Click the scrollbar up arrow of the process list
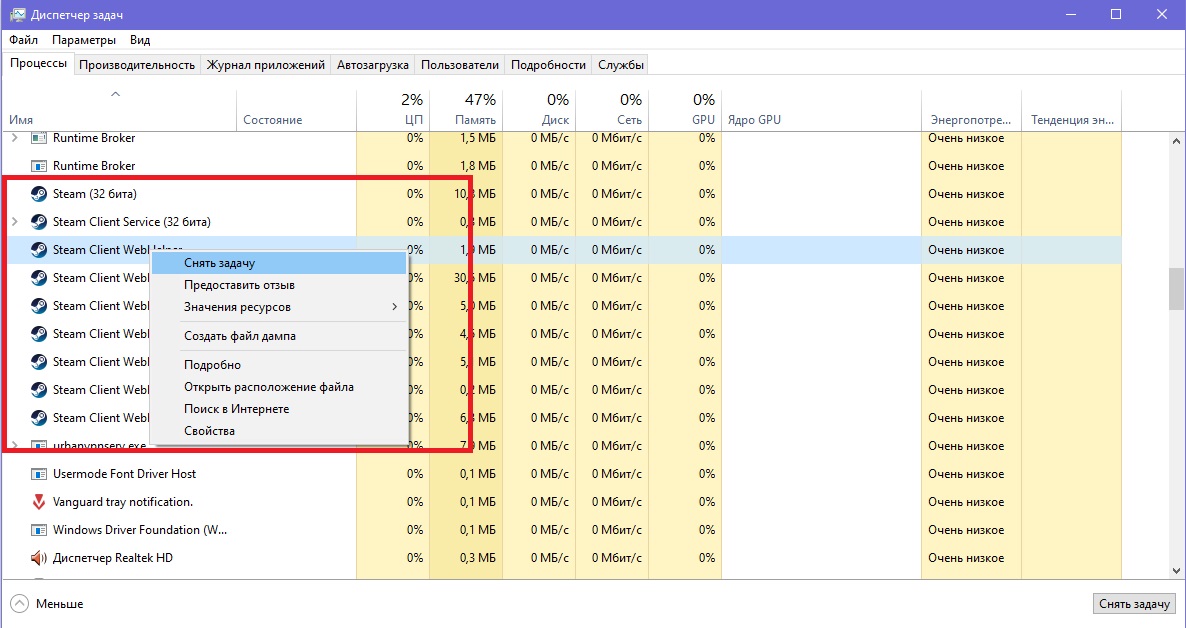Screen dimensions: 1186x628 [1176, 141]
